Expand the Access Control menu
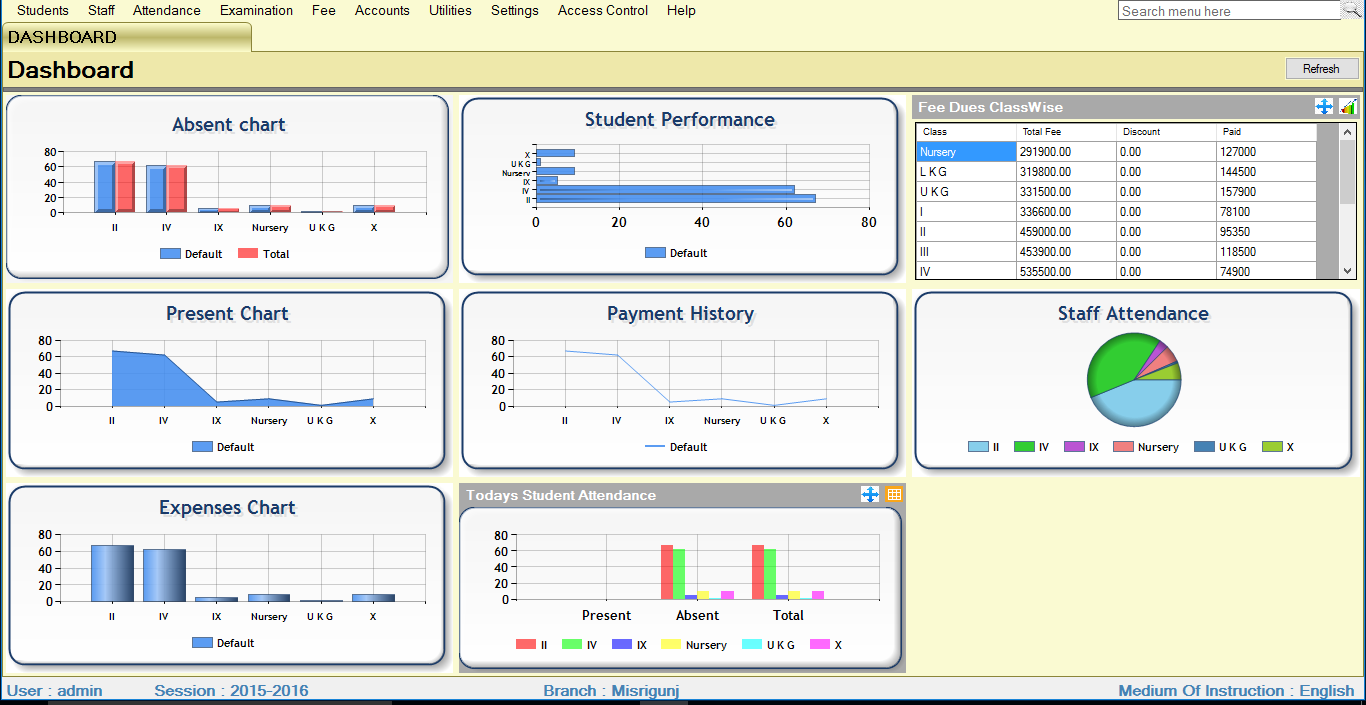The height and width of the screenshot is (705, 1366). pyautogui.click(x=602, y=11)
